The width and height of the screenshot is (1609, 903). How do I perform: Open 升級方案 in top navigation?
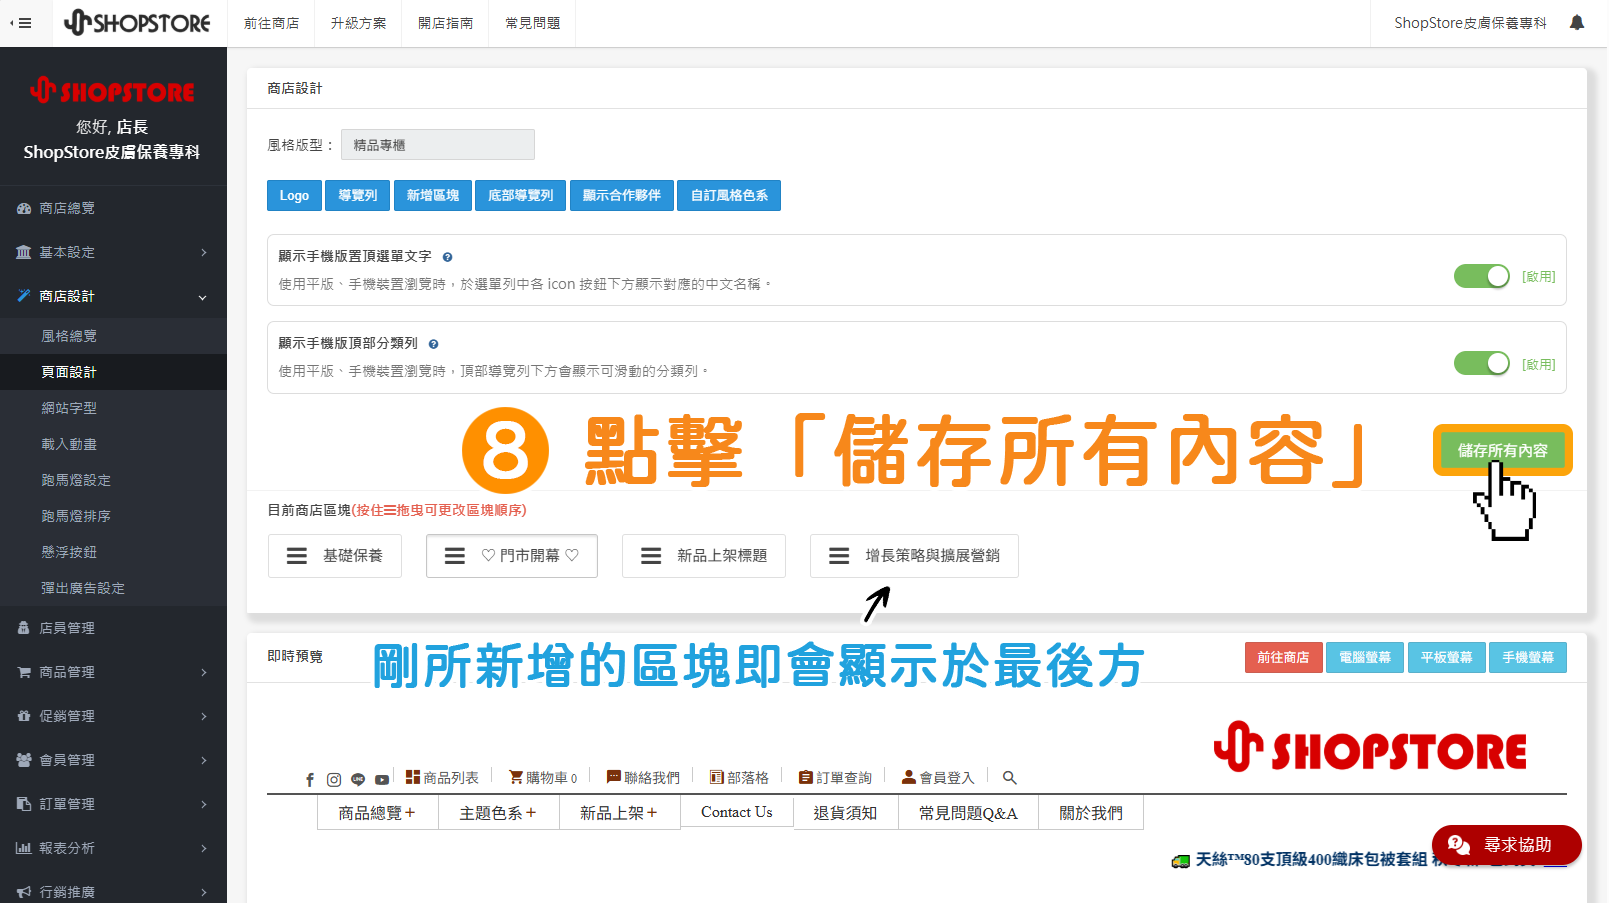click(359, 23)
